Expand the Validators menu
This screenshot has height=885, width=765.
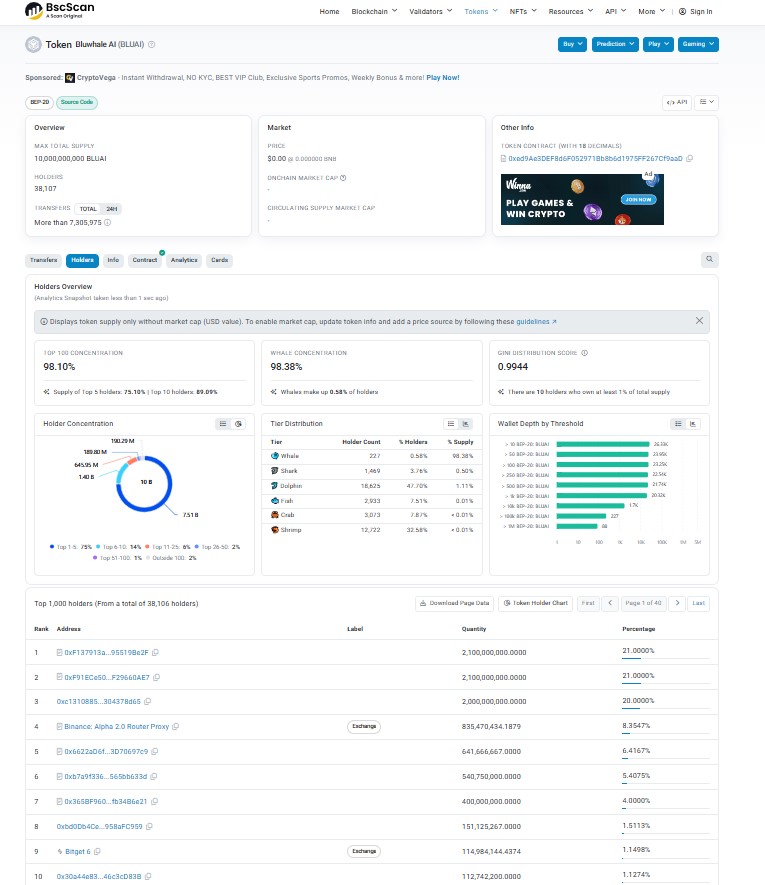(431, 11)
